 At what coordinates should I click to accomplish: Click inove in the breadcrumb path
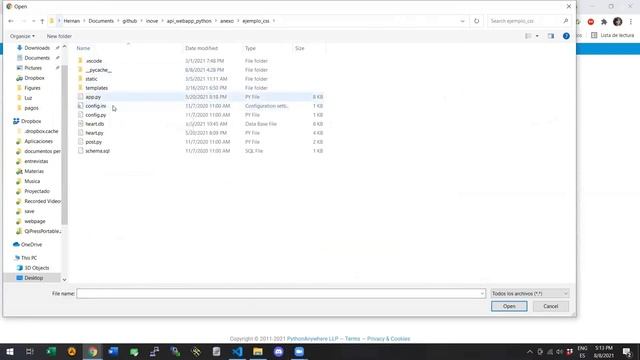[x=152, y=21]
